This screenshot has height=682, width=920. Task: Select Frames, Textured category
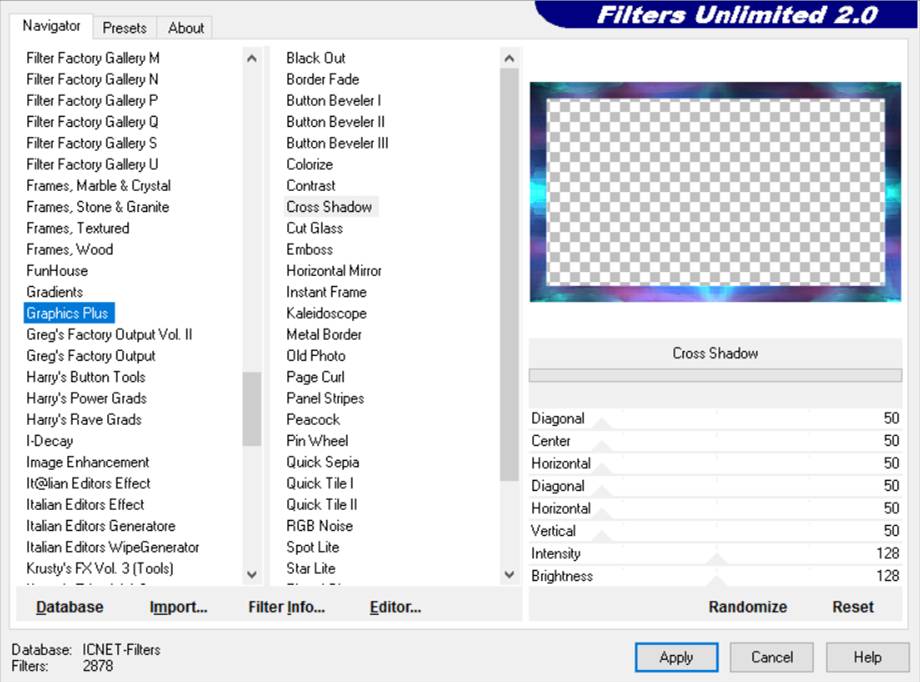point(77,228)
